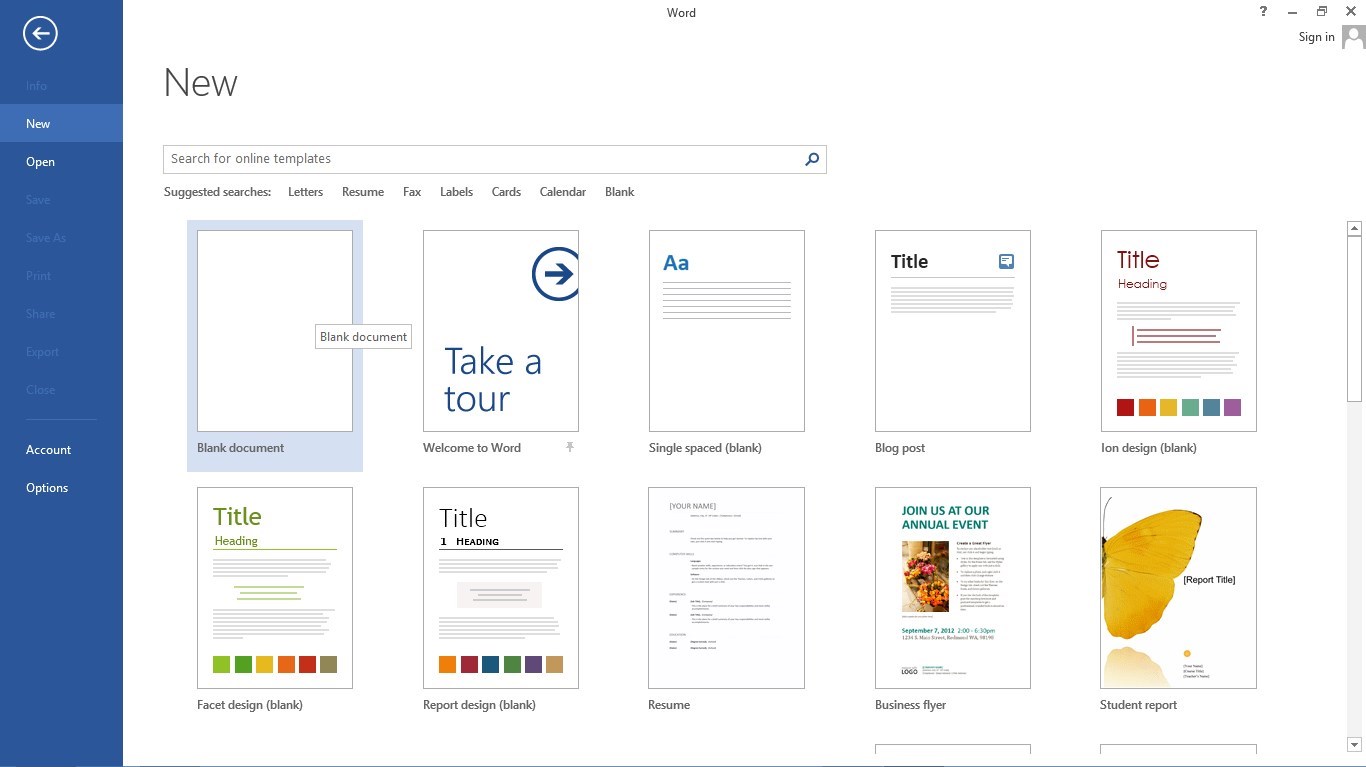This screenshot has width=1366, height=767.
Task: Click the "Welcome to Word" label
Action: [x=472, y=448]
